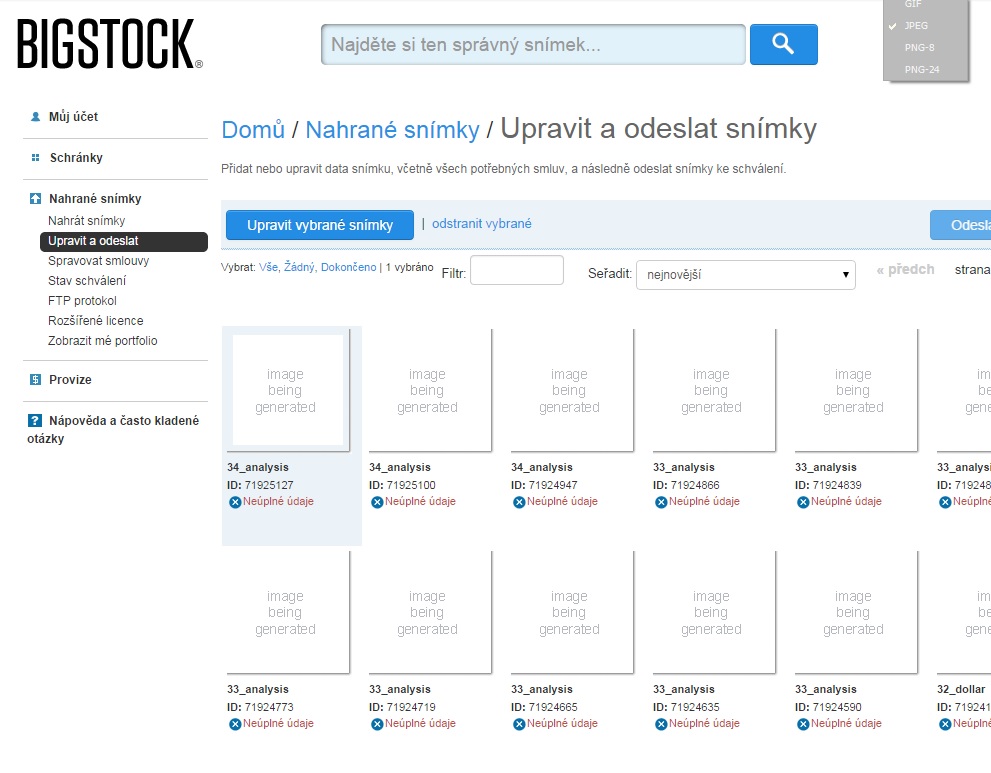This screenshot has width=991, height=773.
Task: Click the blue search magnifier button
Action: coord(784,44)
